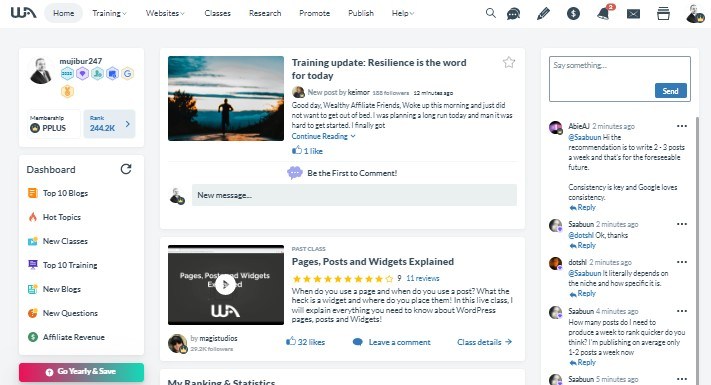
Task: Send the chat message
Action: 671,91
